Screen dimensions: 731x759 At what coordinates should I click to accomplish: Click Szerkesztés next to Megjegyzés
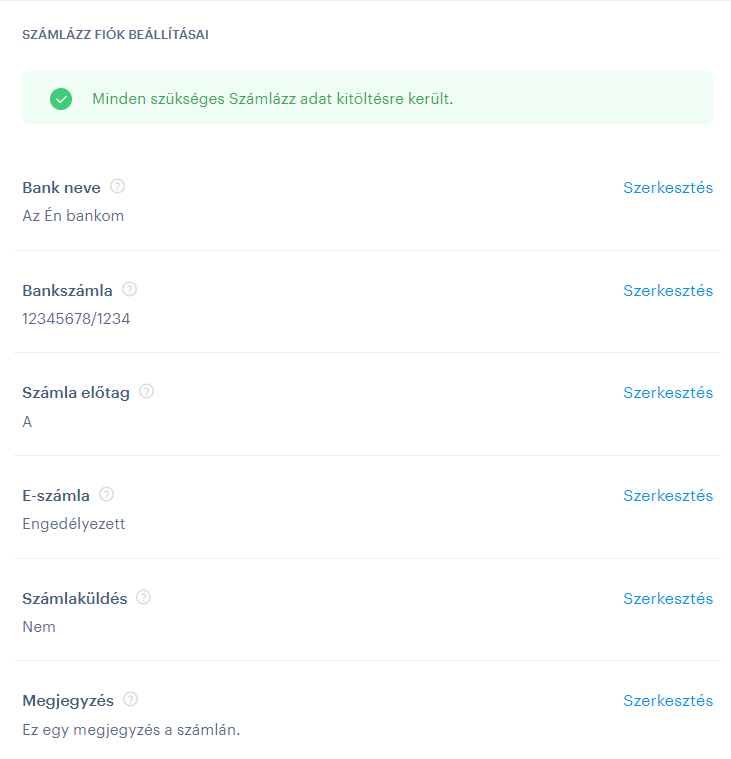point(668,701)
